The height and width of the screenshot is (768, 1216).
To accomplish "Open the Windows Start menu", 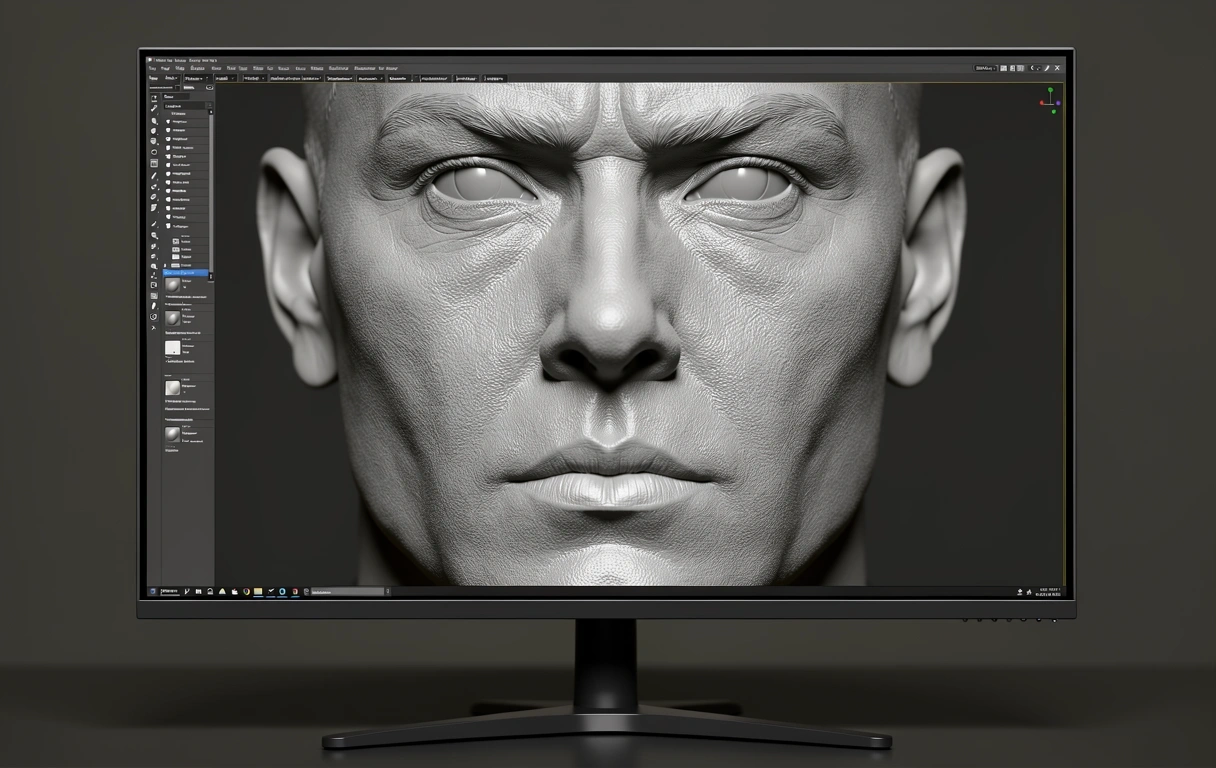I will click(x=153, y=592).
